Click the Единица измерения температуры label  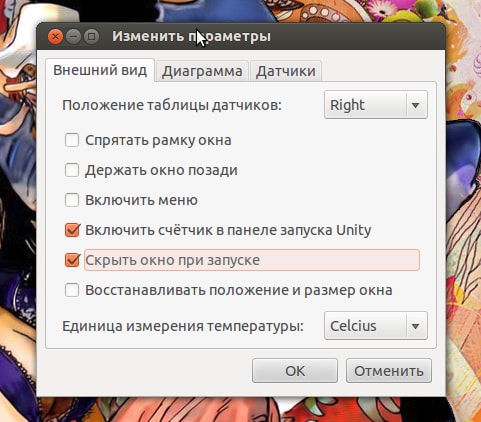click(183, 326)
